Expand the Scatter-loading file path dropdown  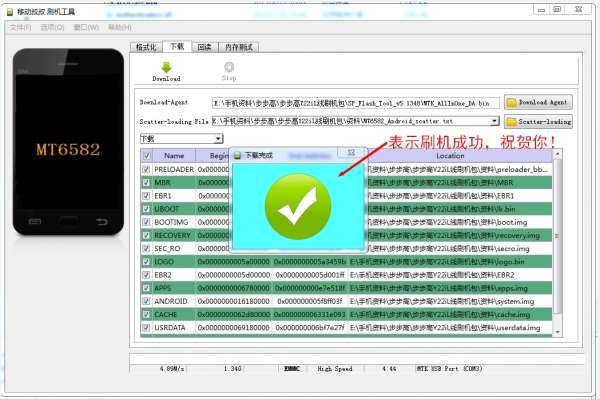pos(495,121)
